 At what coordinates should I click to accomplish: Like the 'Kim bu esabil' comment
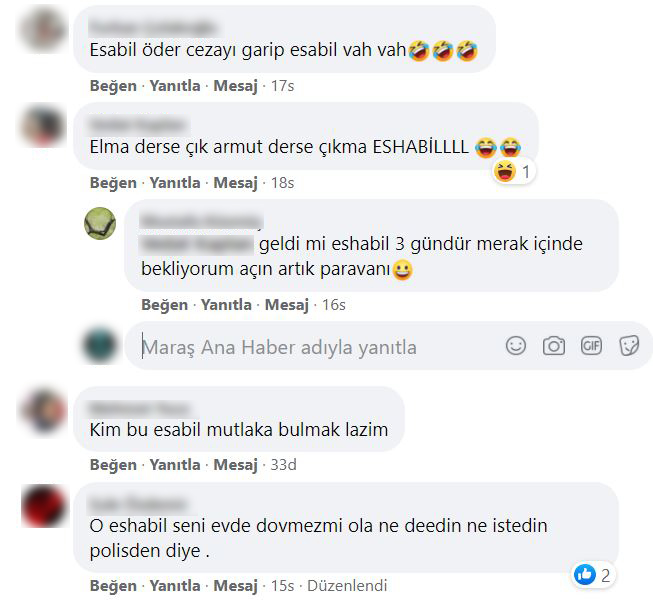113,465
